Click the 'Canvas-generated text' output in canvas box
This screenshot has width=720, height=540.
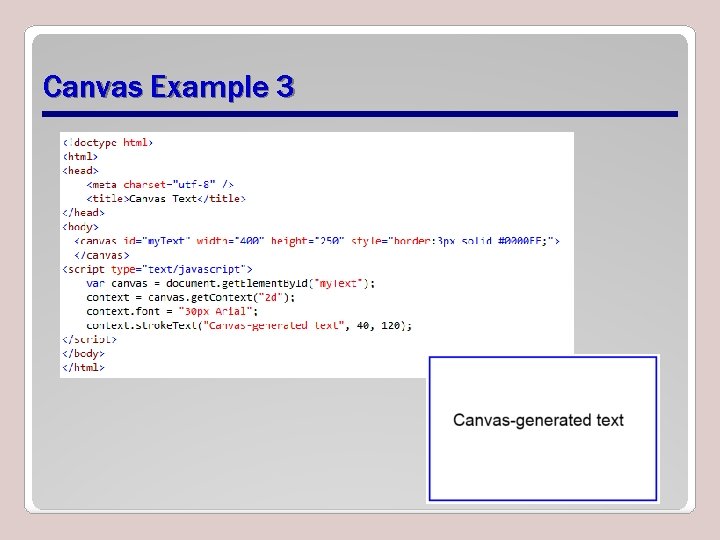[538, 420]
